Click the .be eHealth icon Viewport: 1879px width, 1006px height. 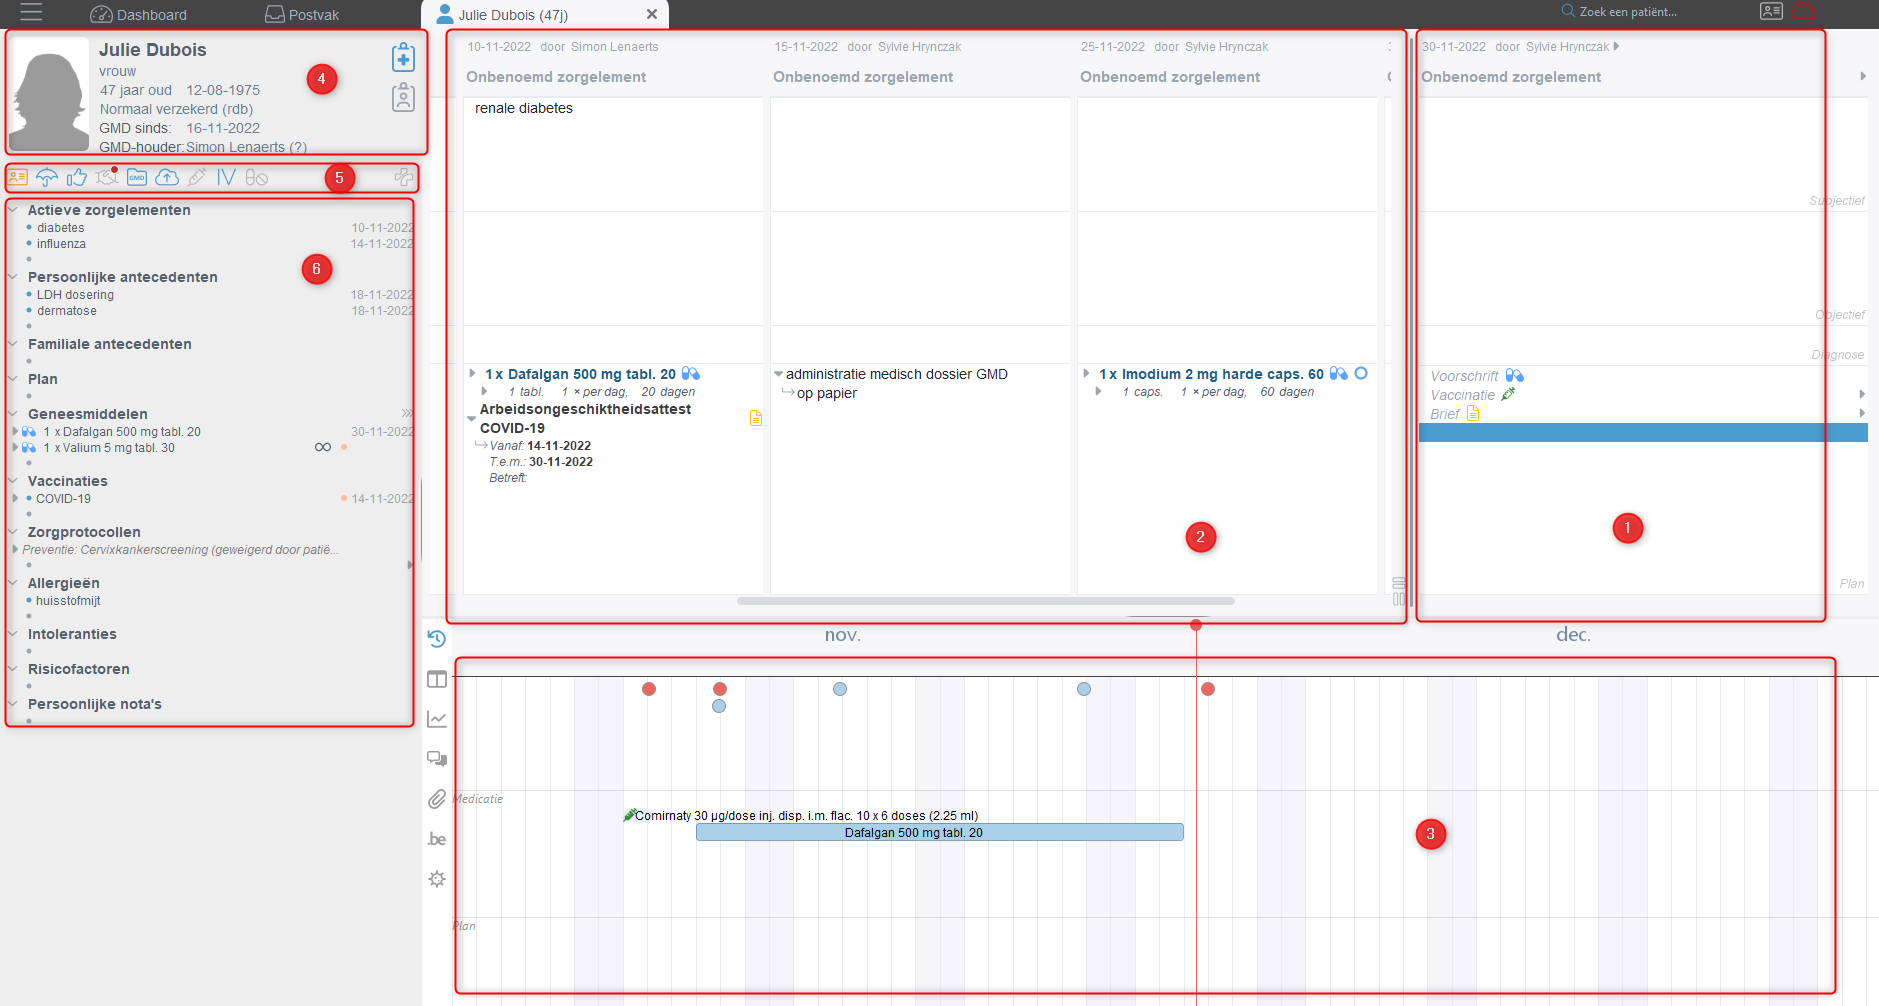coord(437,839)
